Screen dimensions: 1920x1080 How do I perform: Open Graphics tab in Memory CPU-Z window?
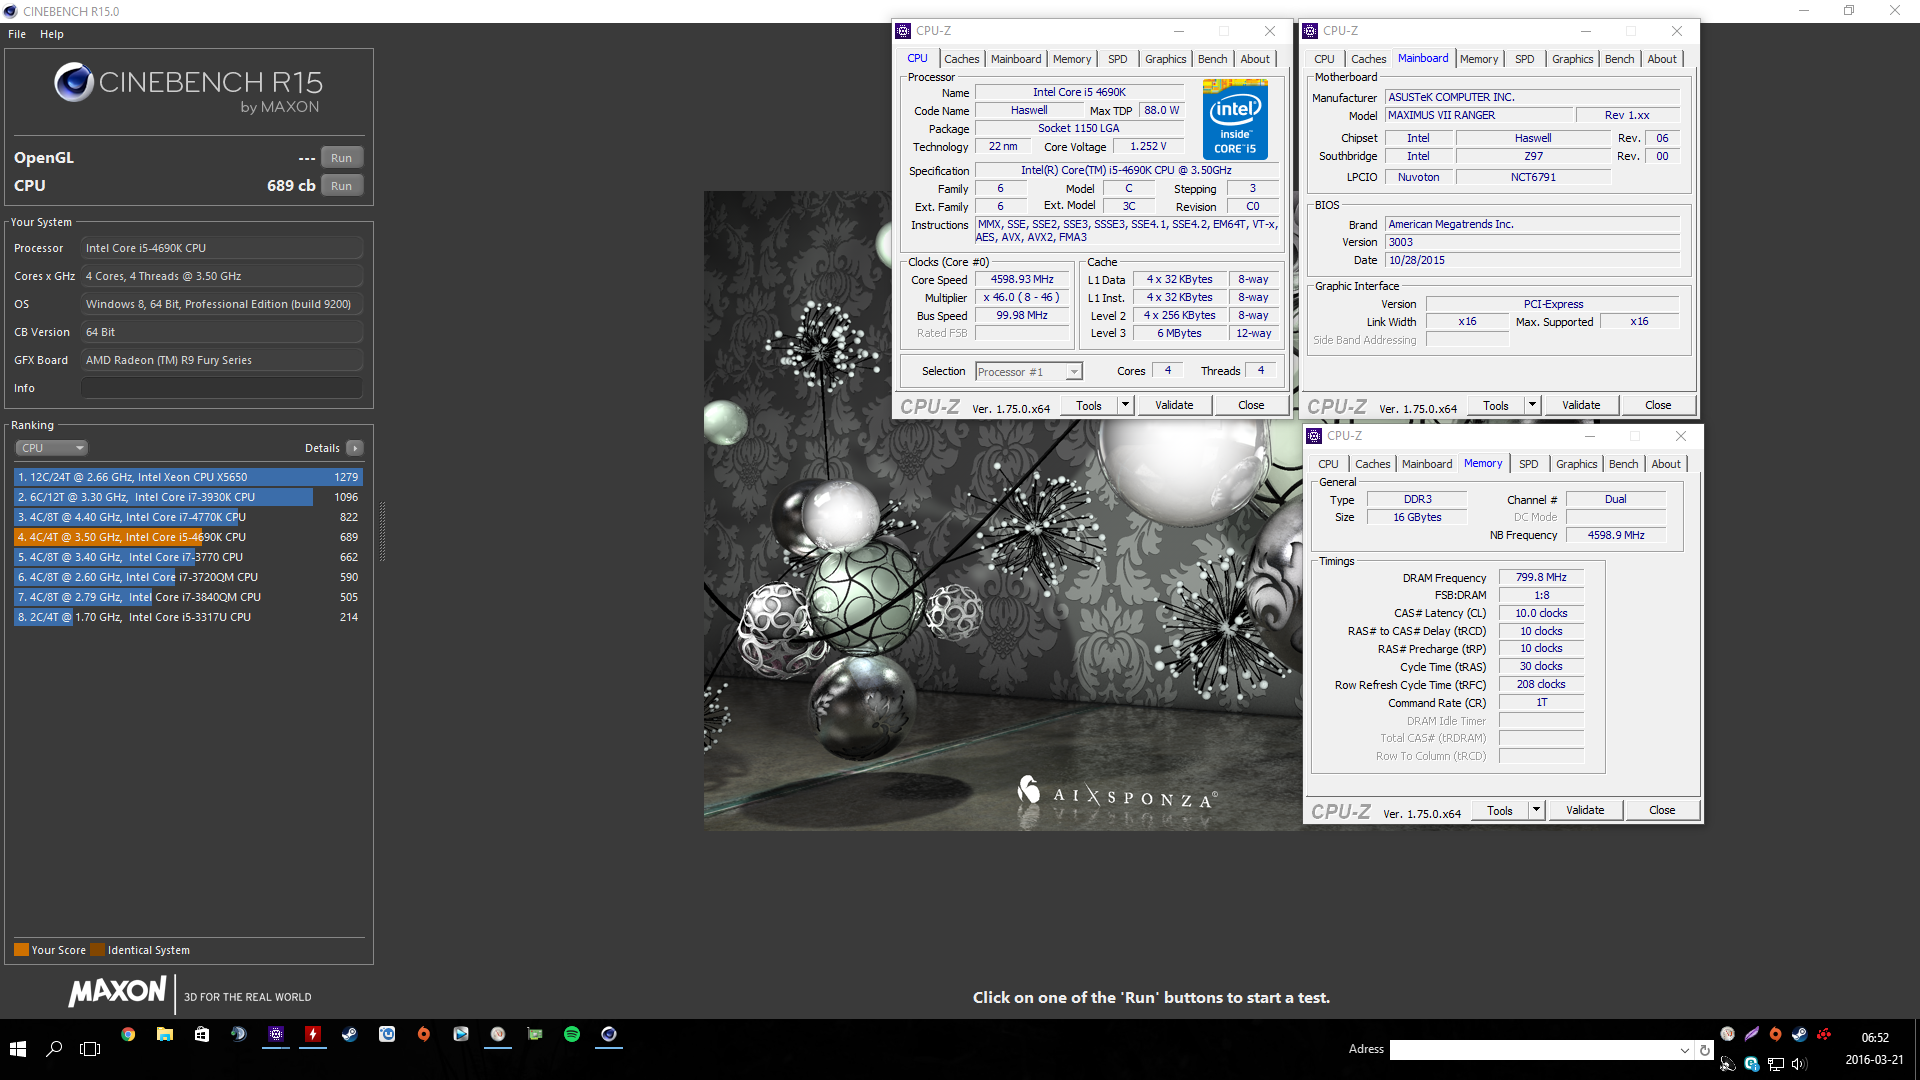pos(1576,464)
